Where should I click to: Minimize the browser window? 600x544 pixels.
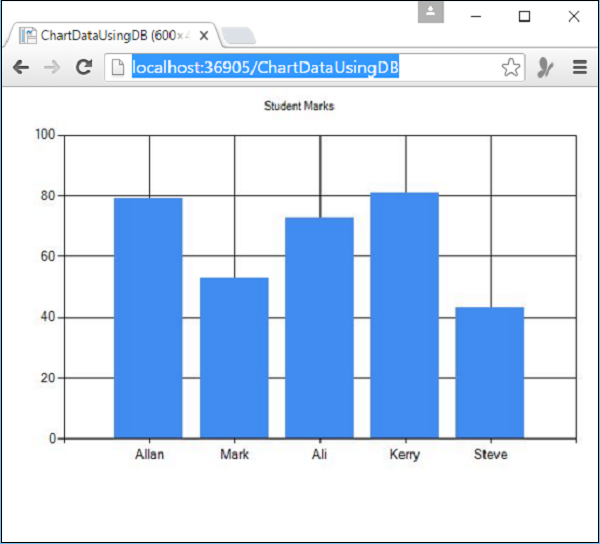click(x=476, y=16)
